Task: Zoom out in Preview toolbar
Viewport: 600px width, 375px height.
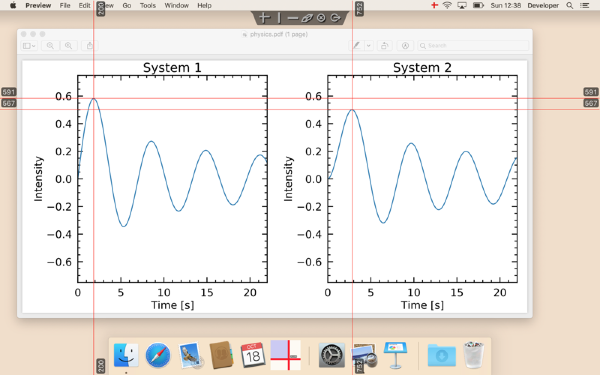Action: 50,46
